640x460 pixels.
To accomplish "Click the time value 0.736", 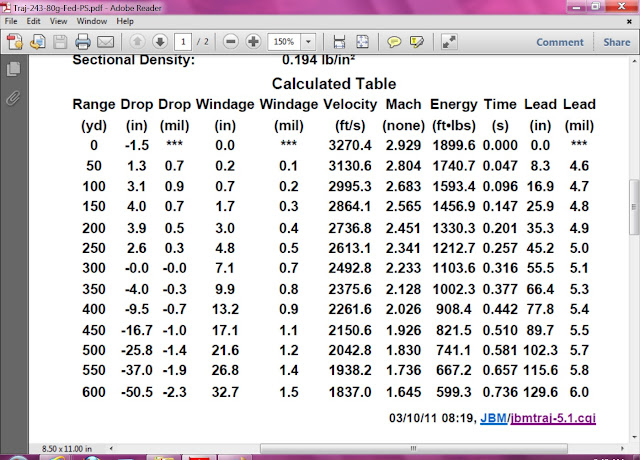I will coord(500,392).
